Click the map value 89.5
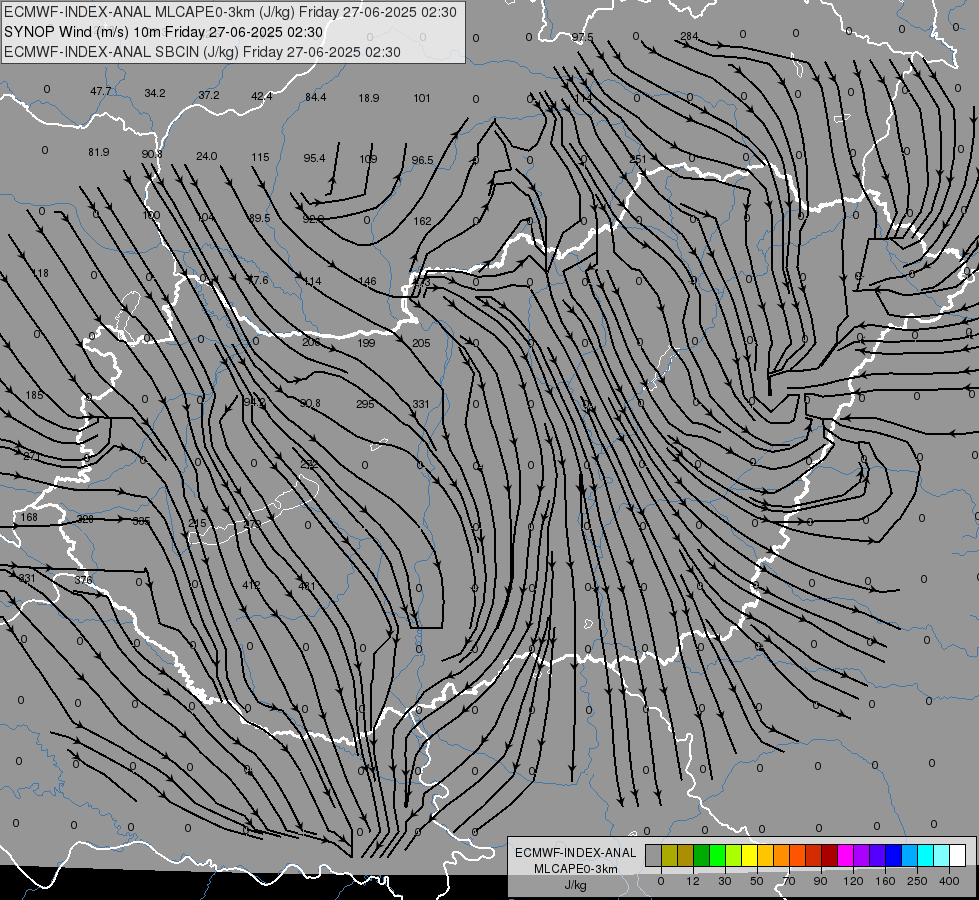This screenshot has height=900, width=979. (x=259, y=218)
